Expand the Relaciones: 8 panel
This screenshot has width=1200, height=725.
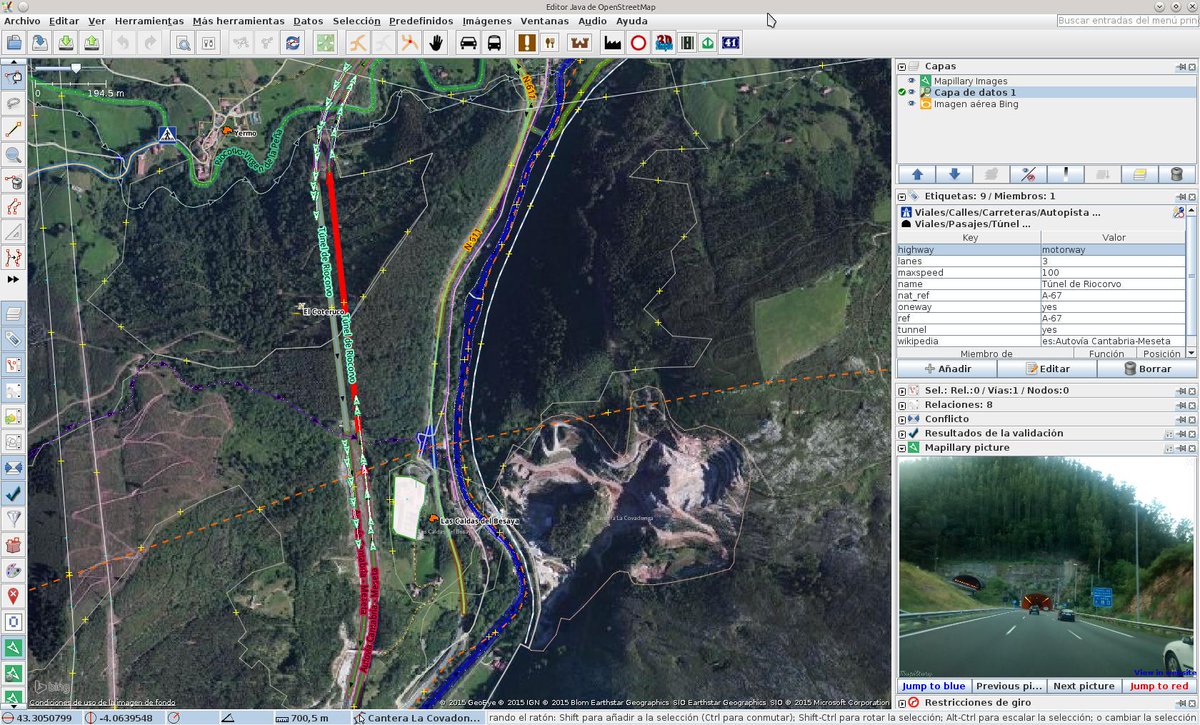(x=902, y=405)
